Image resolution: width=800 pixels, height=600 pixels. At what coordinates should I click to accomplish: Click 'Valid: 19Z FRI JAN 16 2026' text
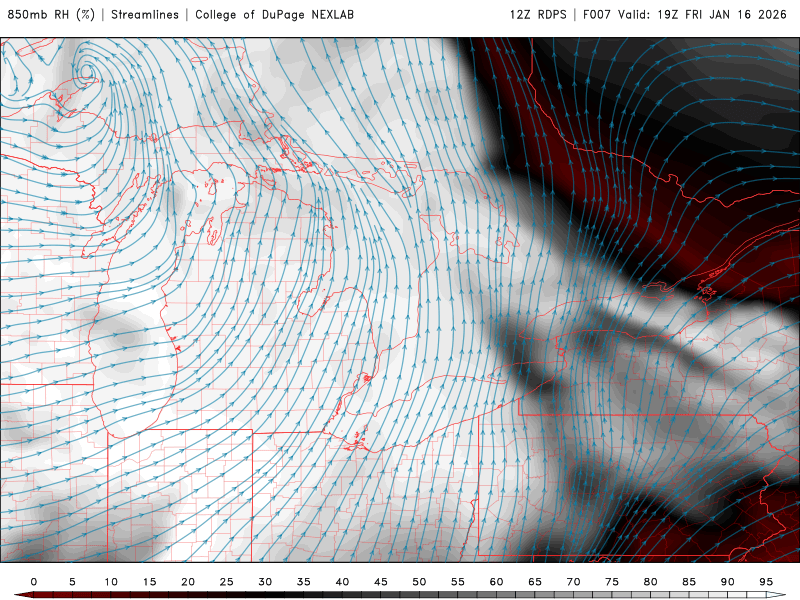703,14
